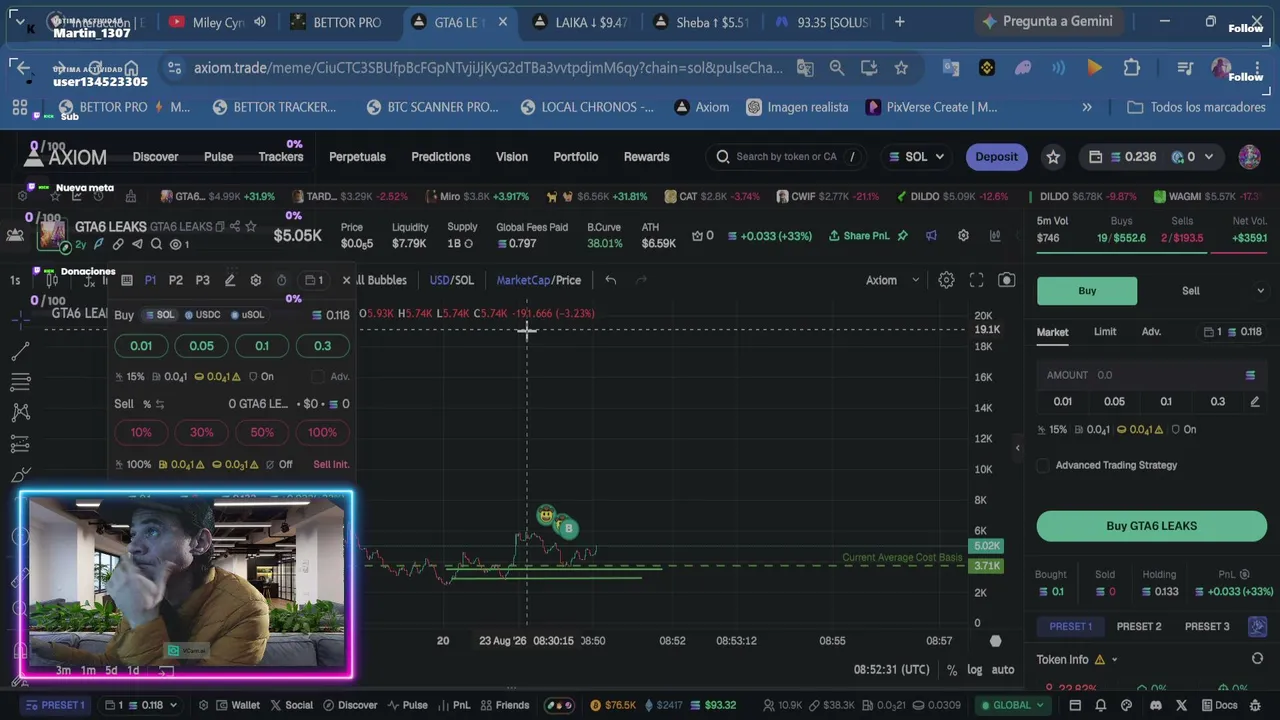Open chart settings gear beside Axiom dropdown
Image resolution: width=1280 pixels, height=720 pixels.
[x=946, y=280]
